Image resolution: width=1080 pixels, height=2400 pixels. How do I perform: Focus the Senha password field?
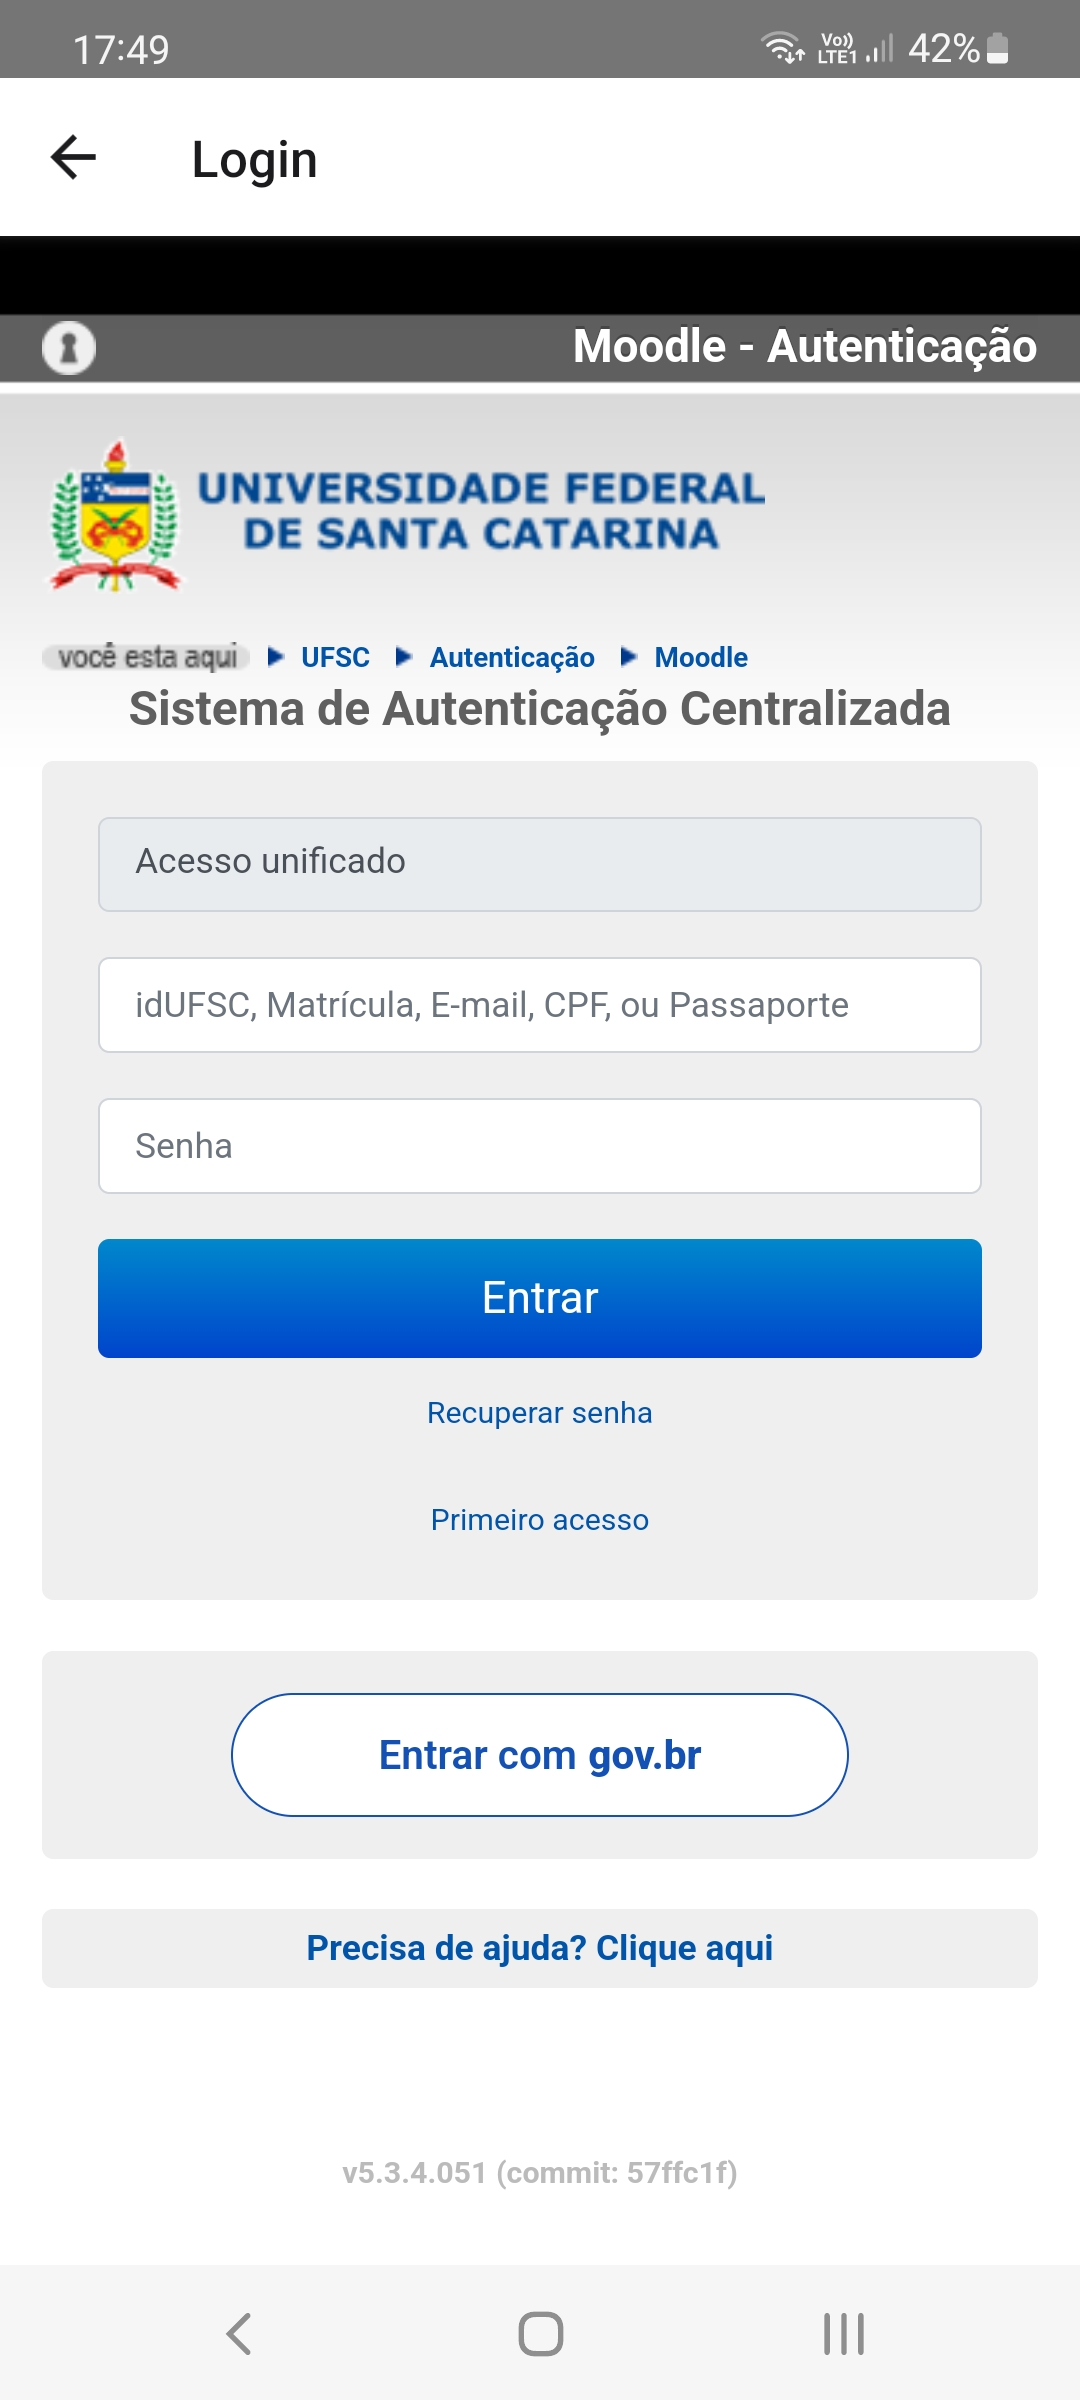tap(540, 1146)
